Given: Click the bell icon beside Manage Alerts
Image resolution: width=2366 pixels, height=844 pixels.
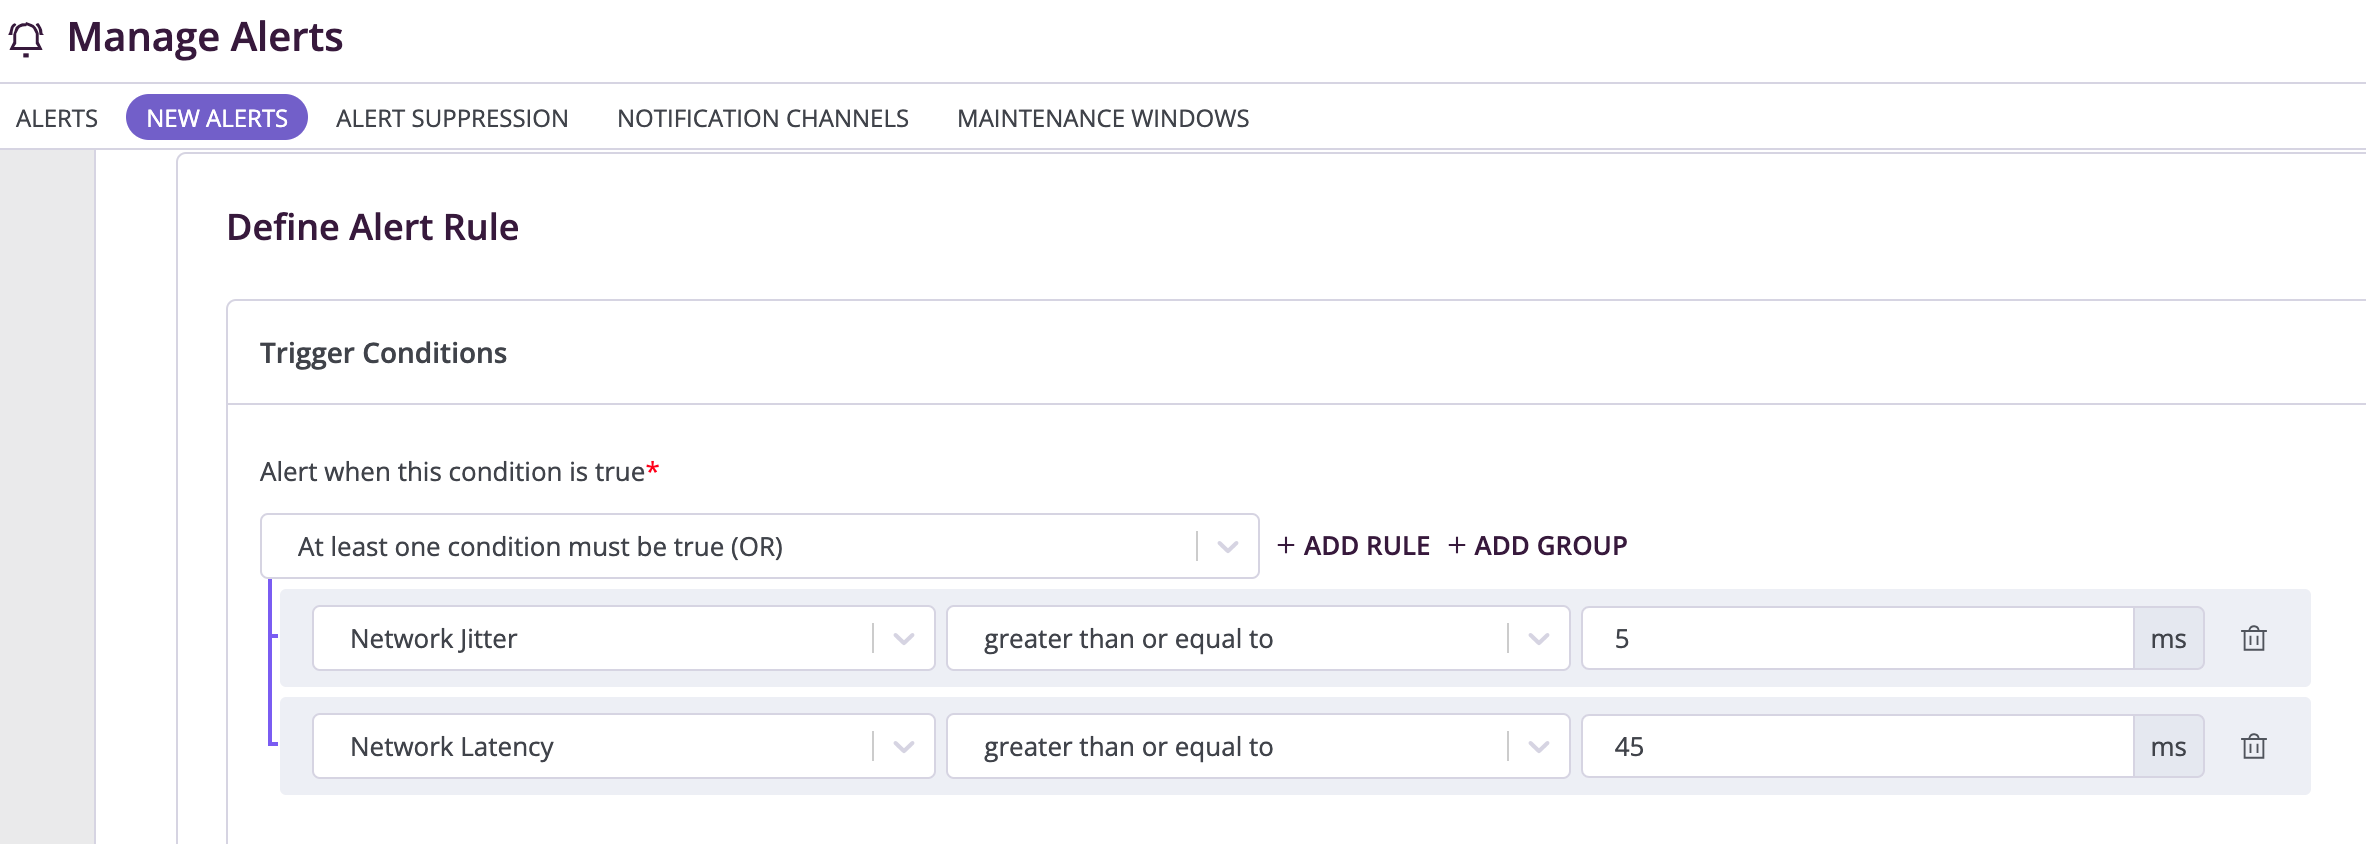Looking at the screenshot, I should point(26,39).
